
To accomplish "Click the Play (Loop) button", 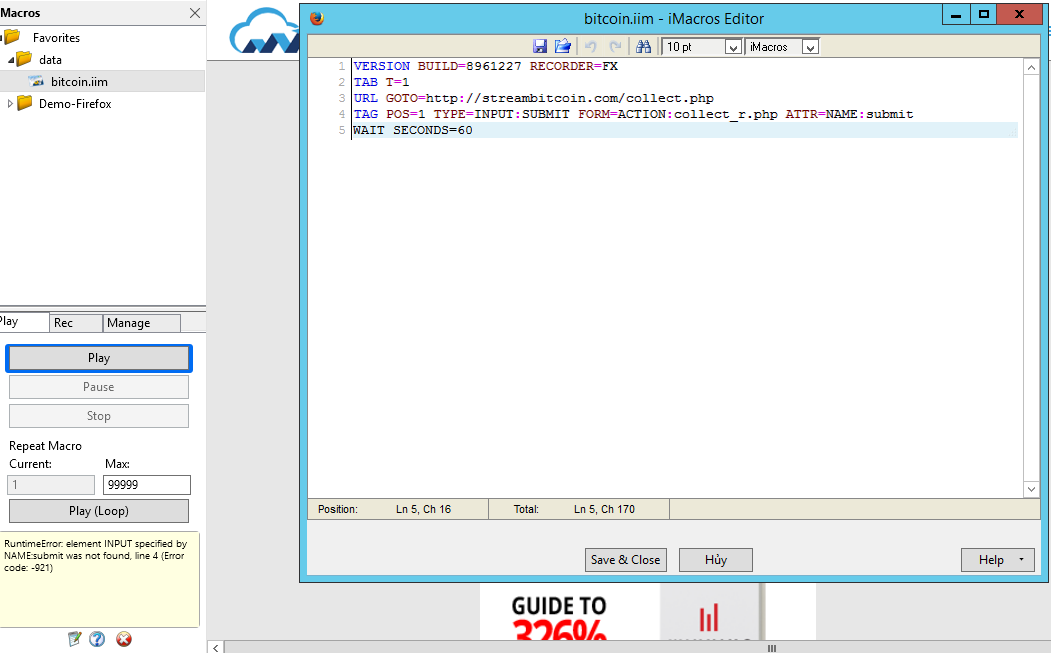I will [x=99, y=511].
